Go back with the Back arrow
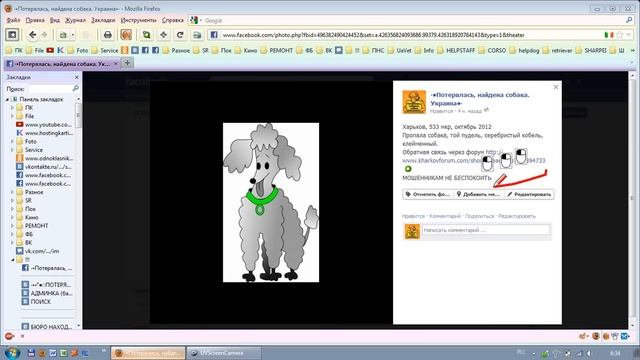The image size is (640, 360). click(32, 35)
